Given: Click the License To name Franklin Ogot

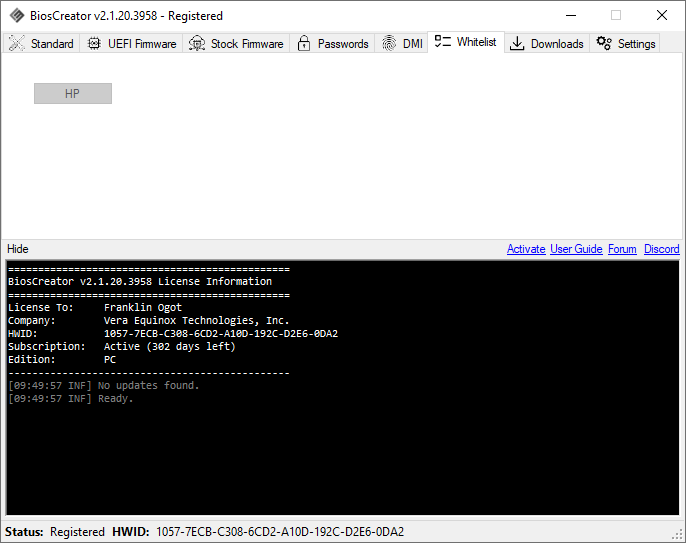Looking at the screenshot, I should pos(143,307).
